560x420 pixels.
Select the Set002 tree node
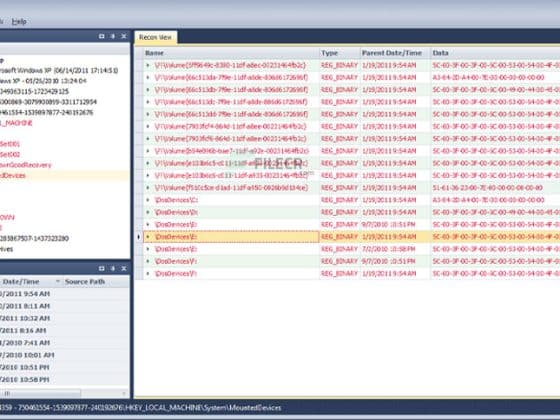pyautogui.click(x=10, y=155)
